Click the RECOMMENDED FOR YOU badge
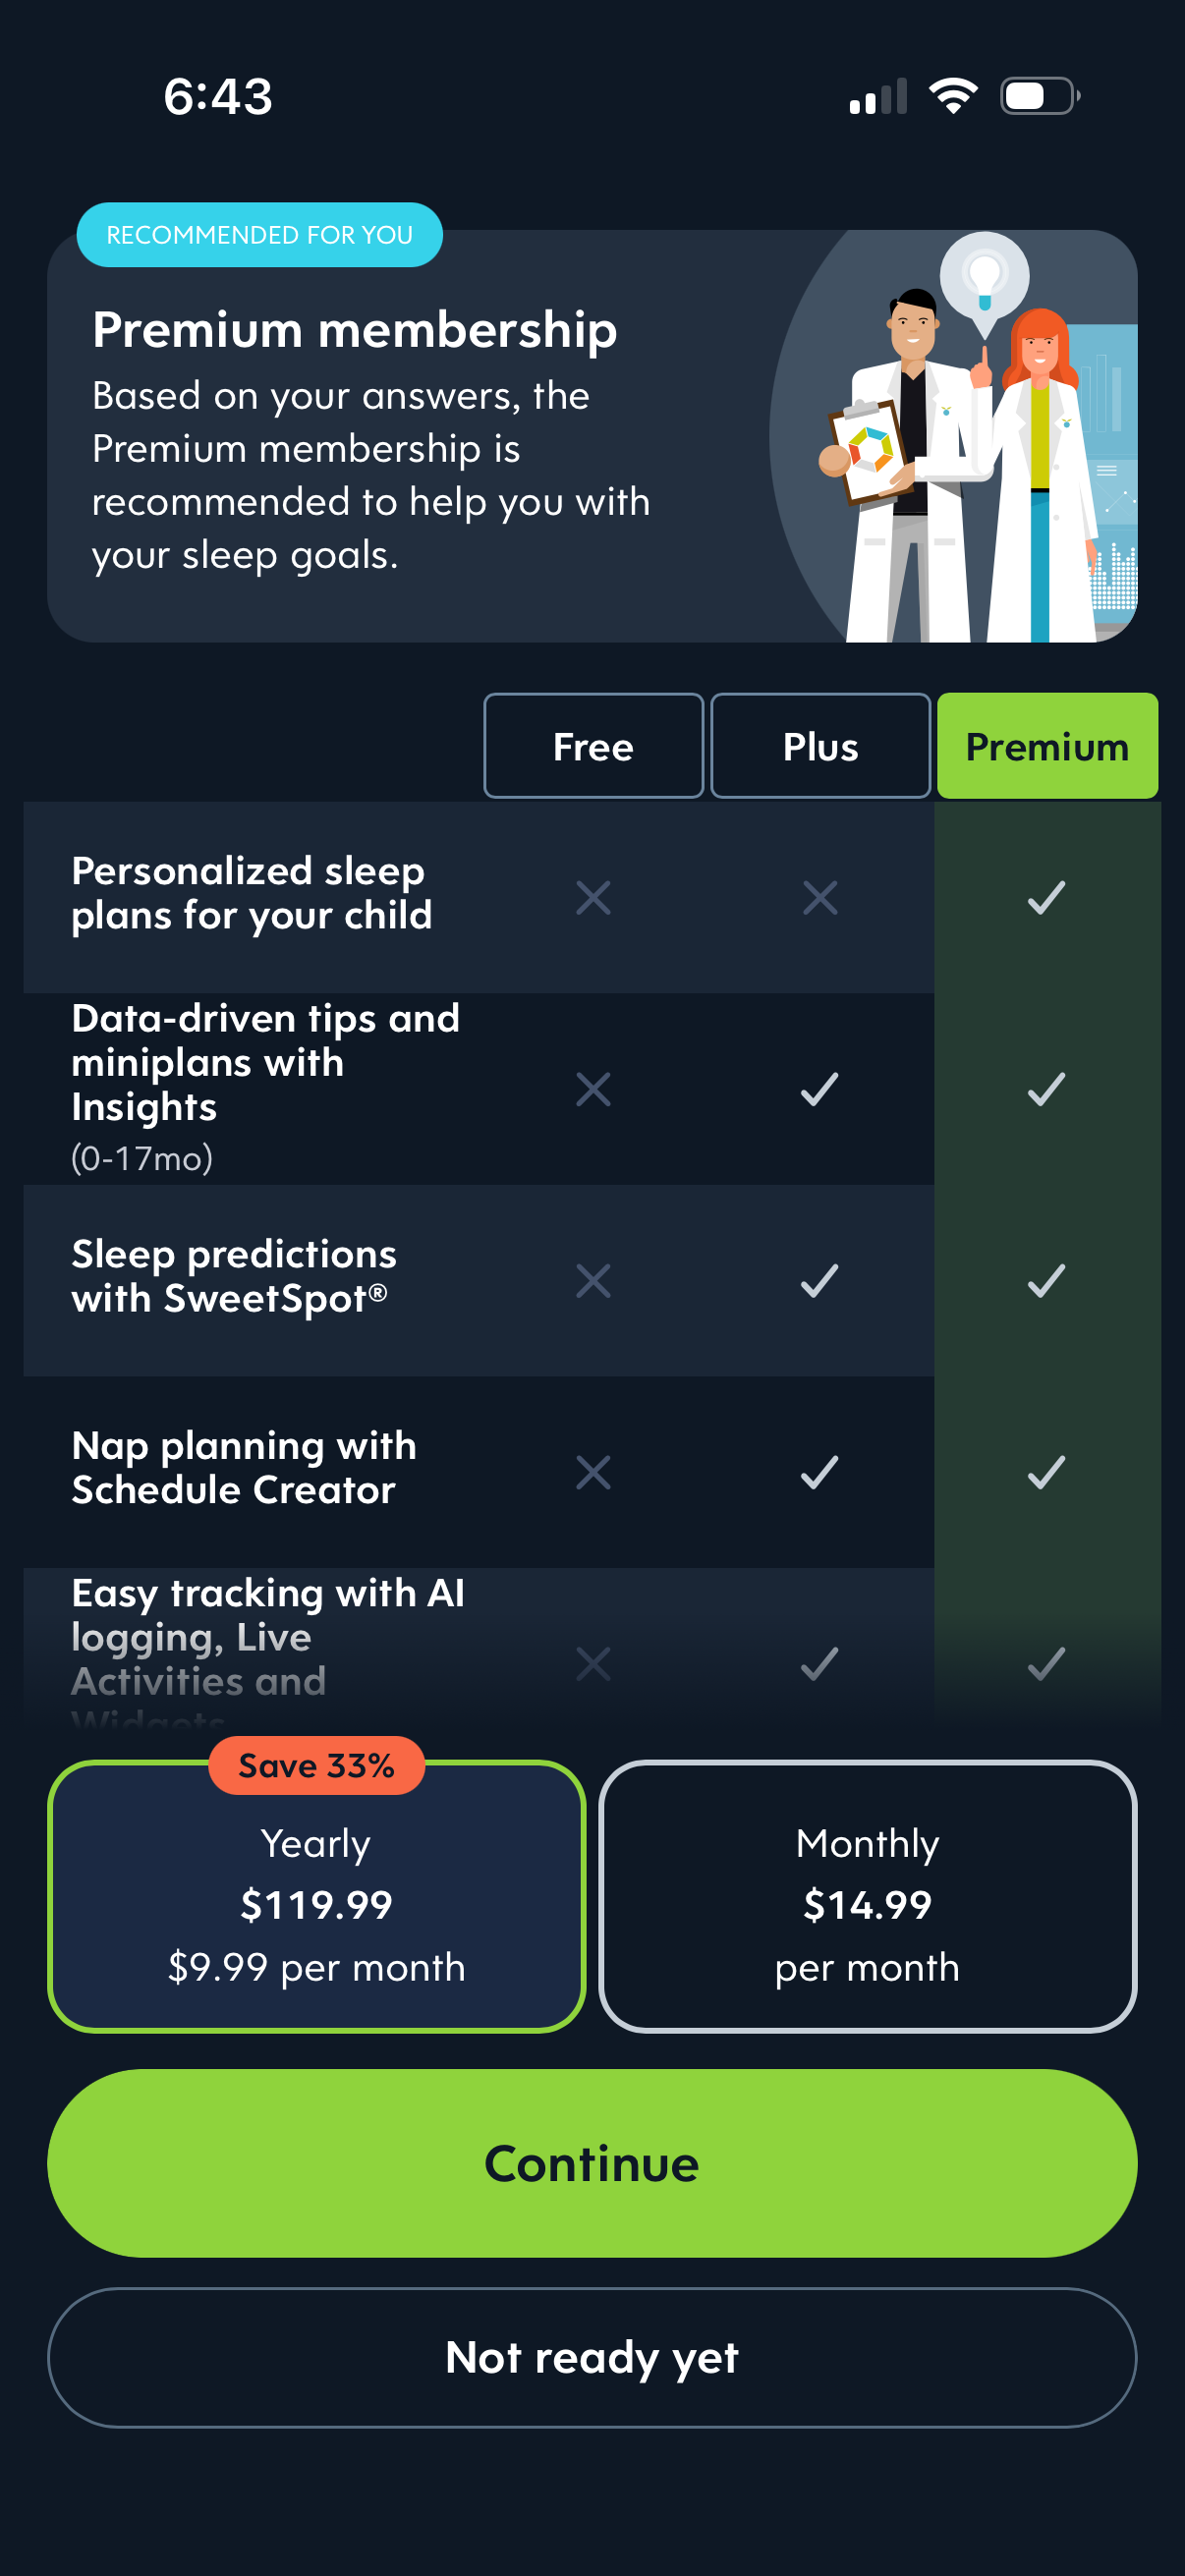The width and height of the screenshot is (1185, 2576). pyautogui.click(x=259, y=235)
